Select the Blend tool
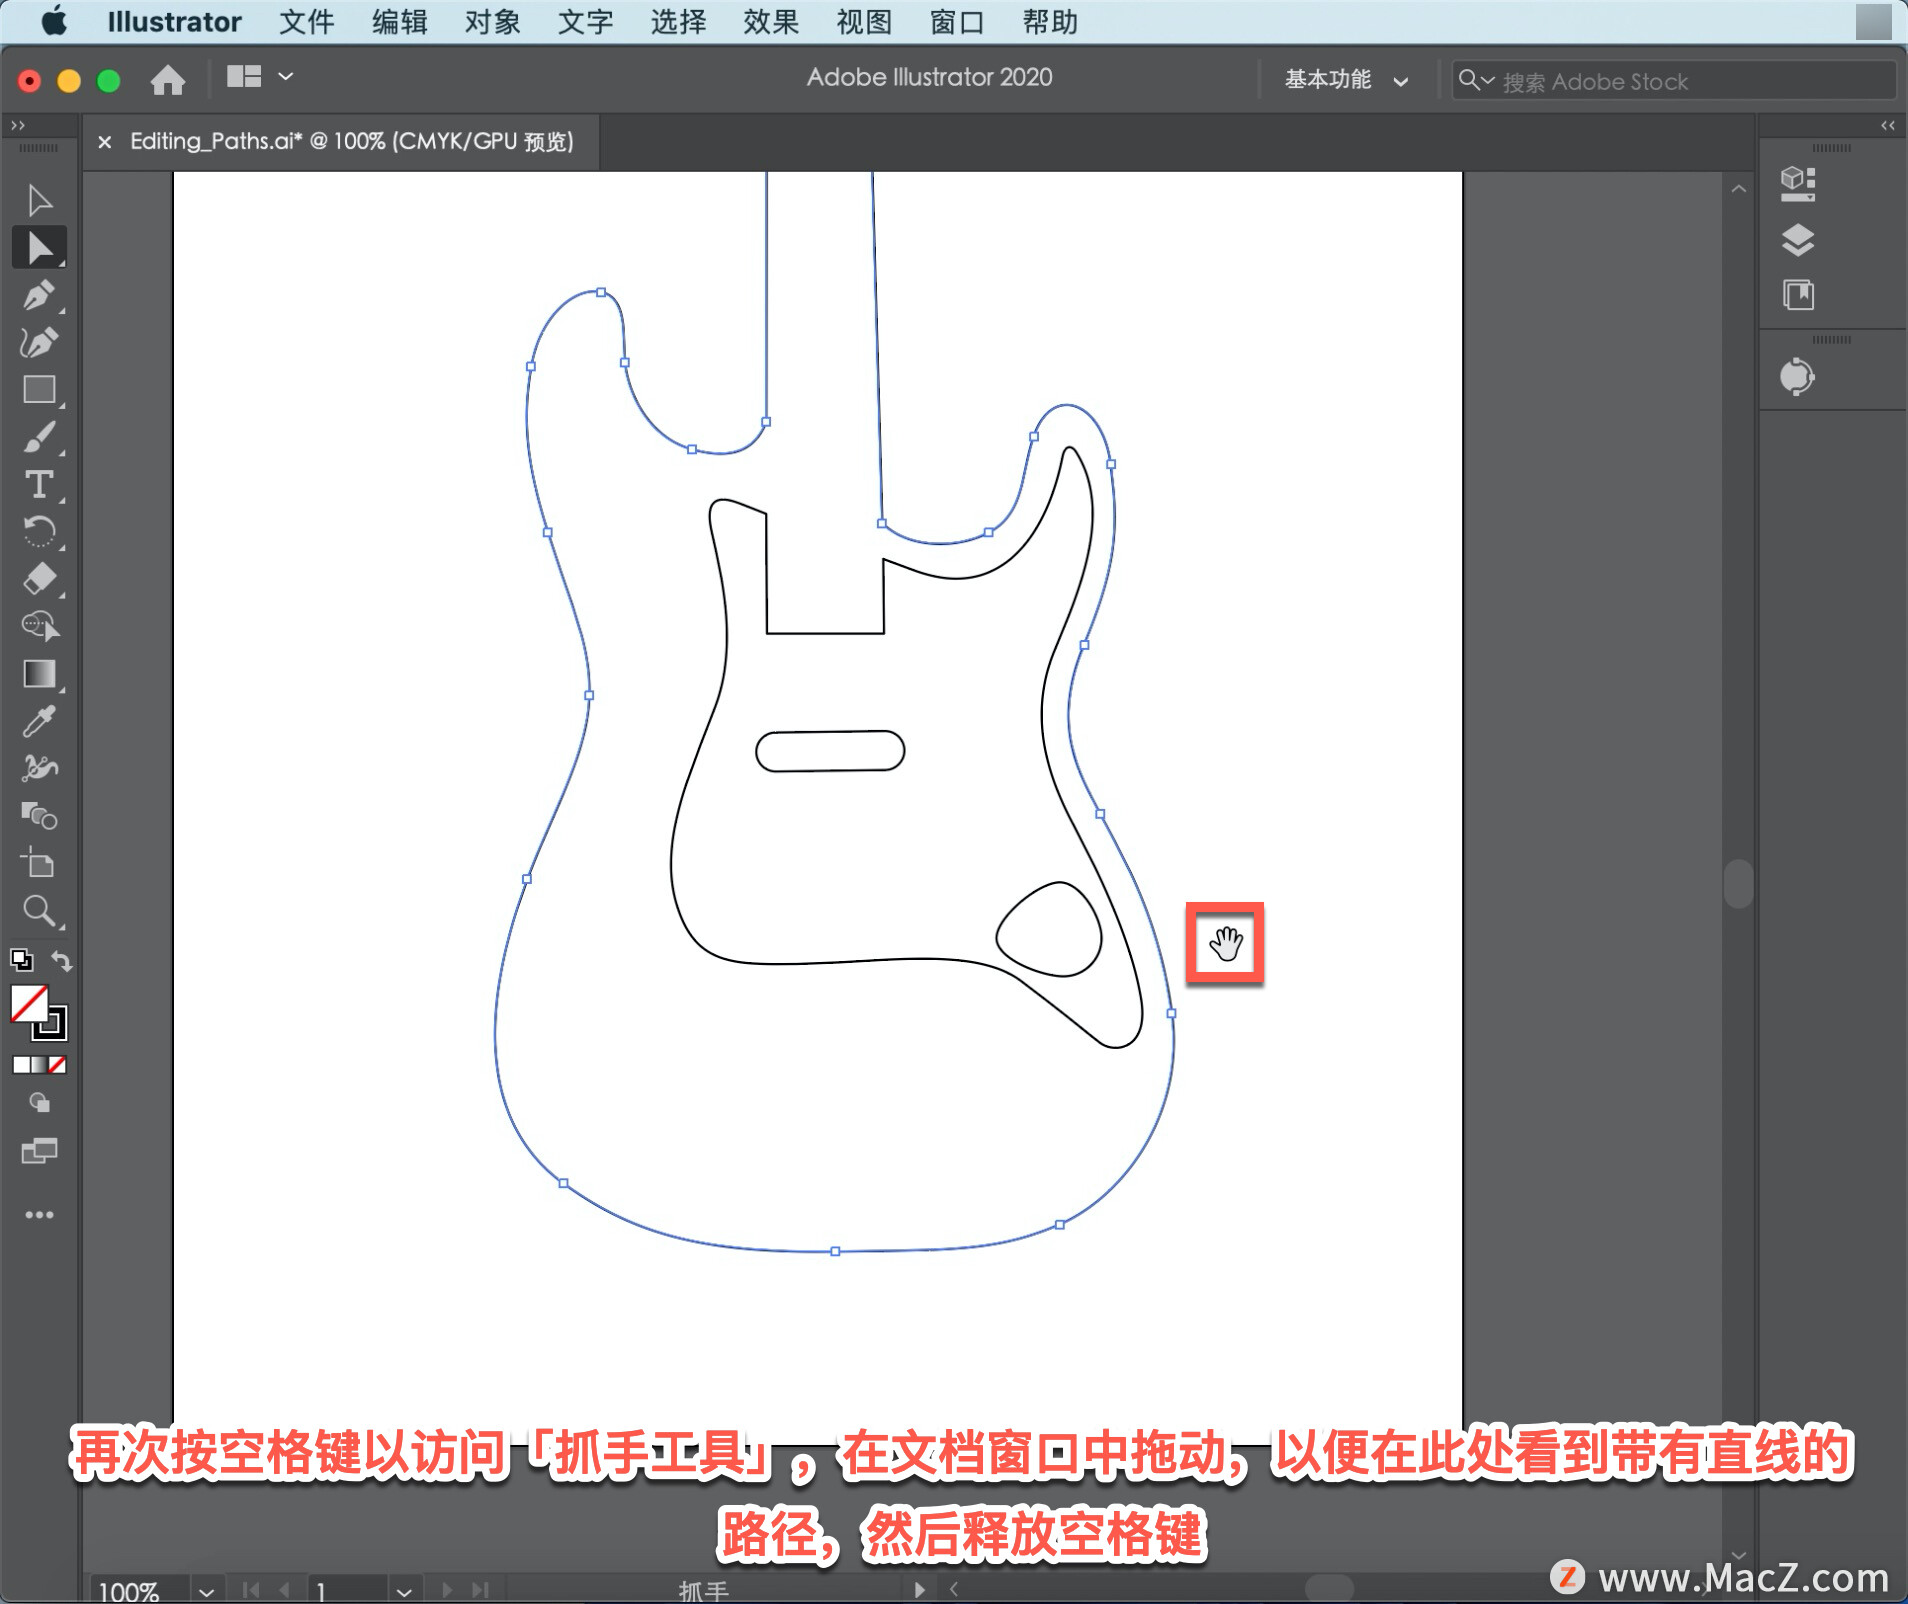1908x1604 pixels. point(39,816)
